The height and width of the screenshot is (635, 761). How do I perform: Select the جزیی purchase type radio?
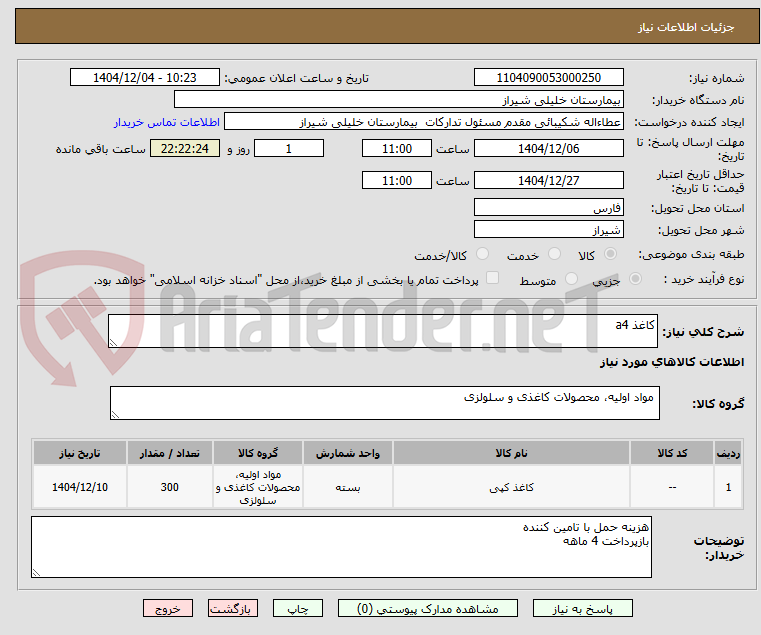pyautogui.click(x=635, y=279)
